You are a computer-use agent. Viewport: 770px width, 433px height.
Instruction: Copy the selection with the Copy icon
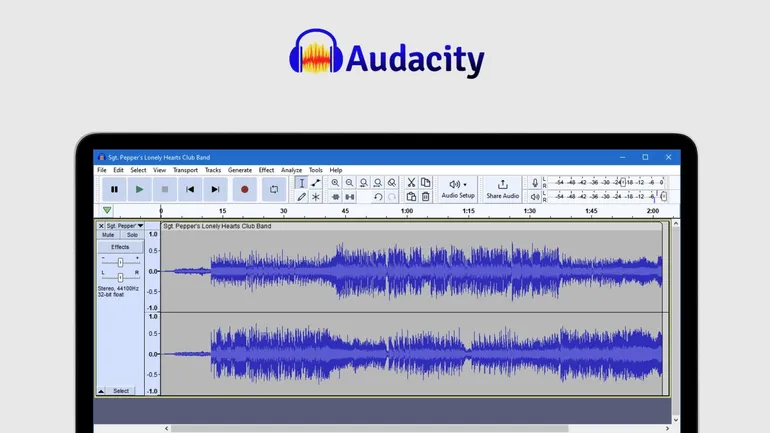click(x=425, y=183)
